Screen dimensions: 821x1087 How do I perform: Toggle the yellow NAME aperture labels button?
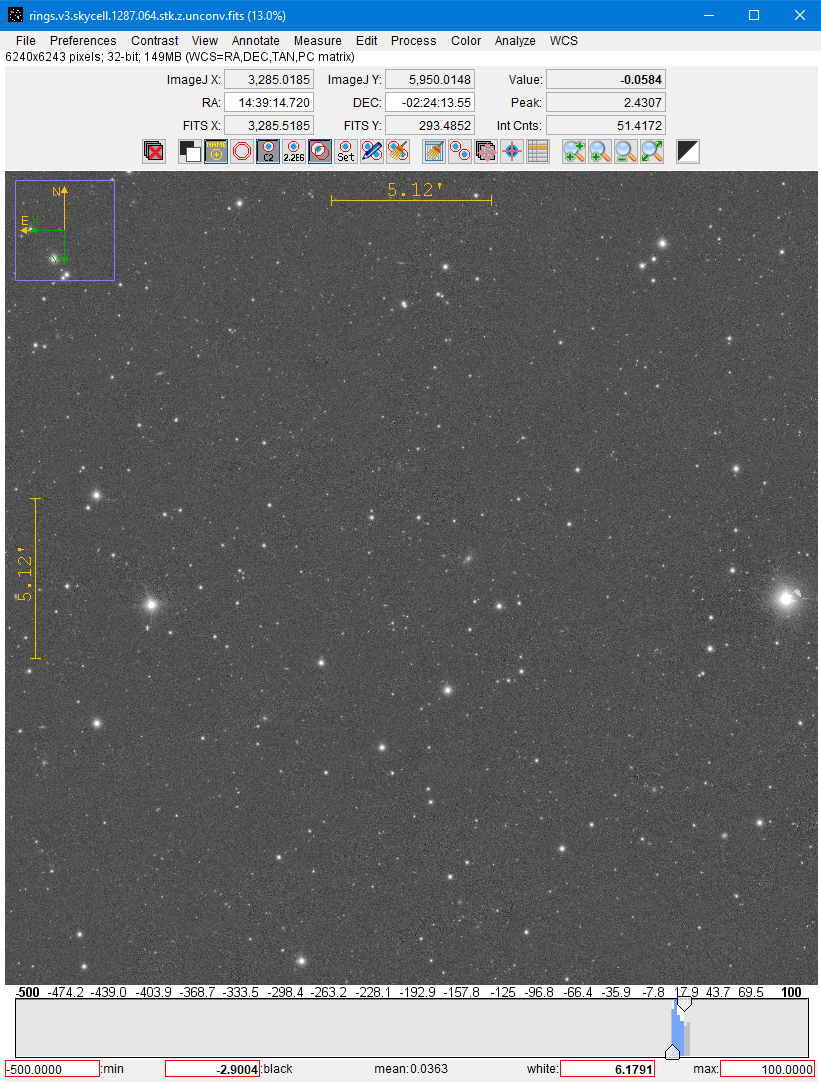(216, 151)
